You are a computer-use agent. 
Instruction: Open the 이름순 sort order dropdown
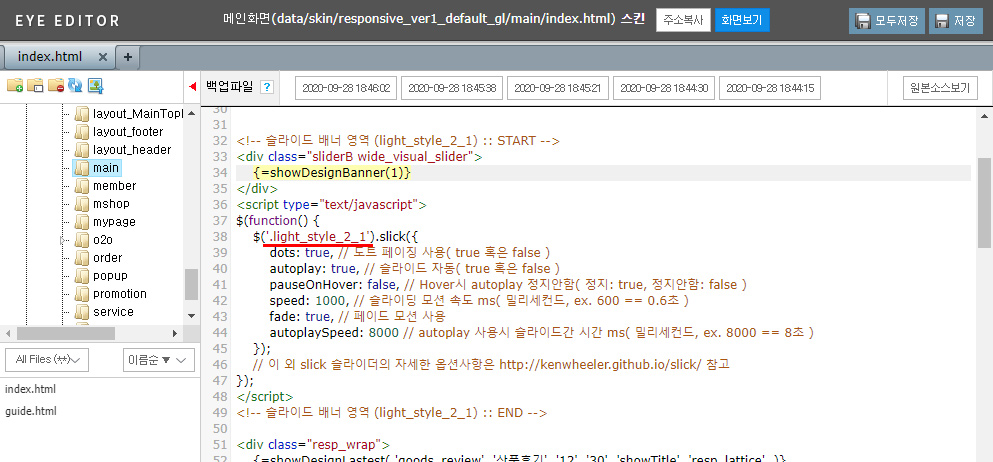coord(159,359)
